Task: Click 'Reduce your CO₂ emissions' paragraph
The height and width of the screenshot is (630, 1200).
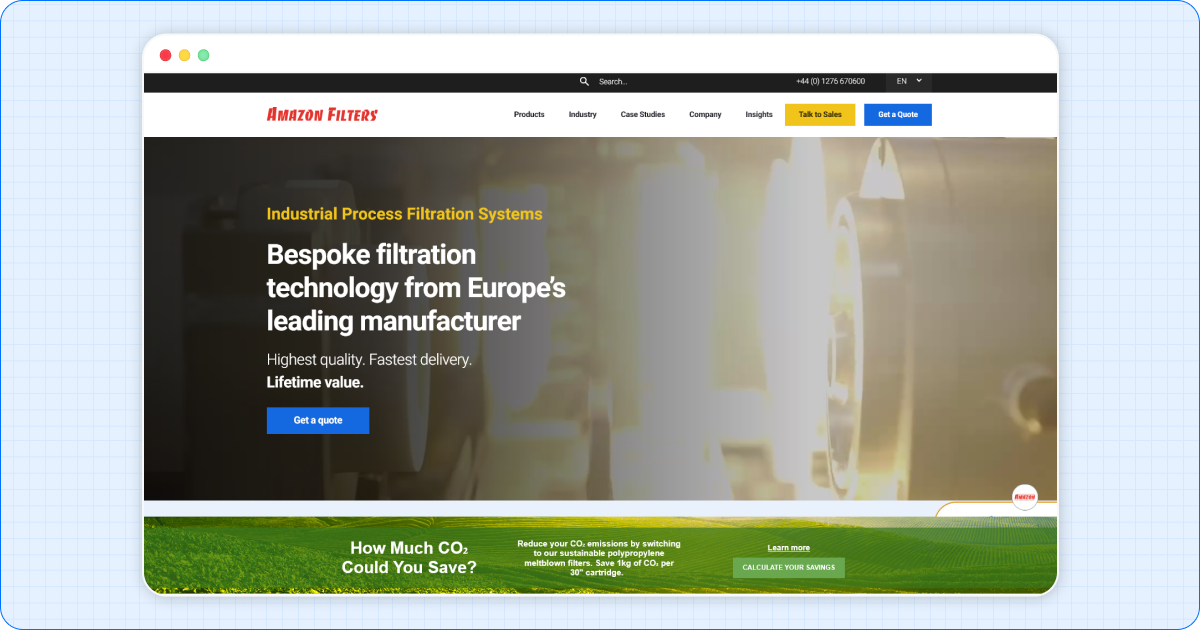Action: click(x=599, y=558)
